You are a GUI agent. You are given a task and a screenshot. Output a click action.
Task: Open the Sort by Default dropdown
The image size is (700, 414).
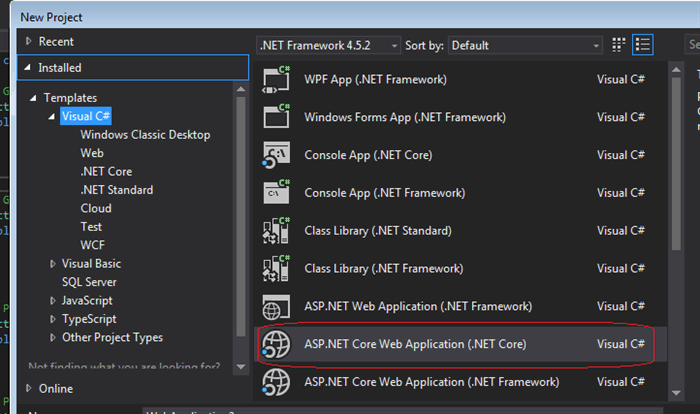pyautogui.click(x=525, y=45)
